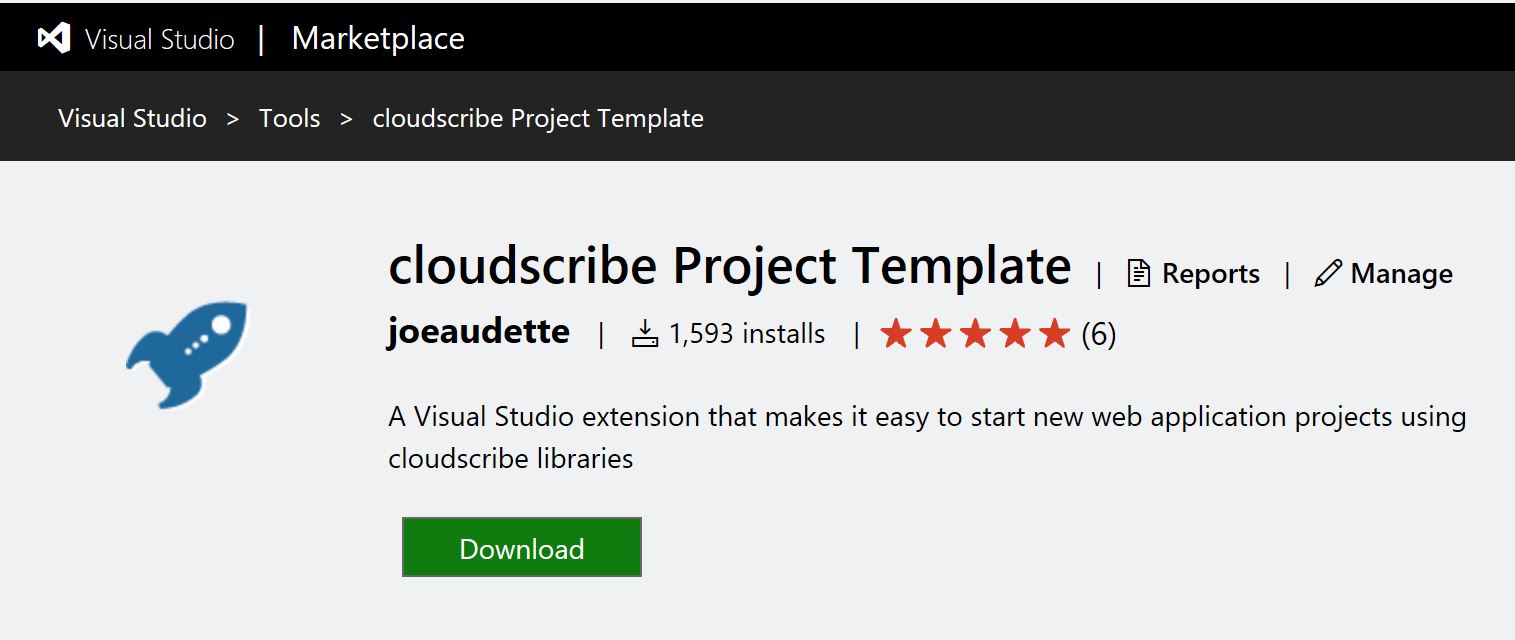Click the fourth rating star
Viewport: 1515px width, 640px height.
pos(1015,334)
